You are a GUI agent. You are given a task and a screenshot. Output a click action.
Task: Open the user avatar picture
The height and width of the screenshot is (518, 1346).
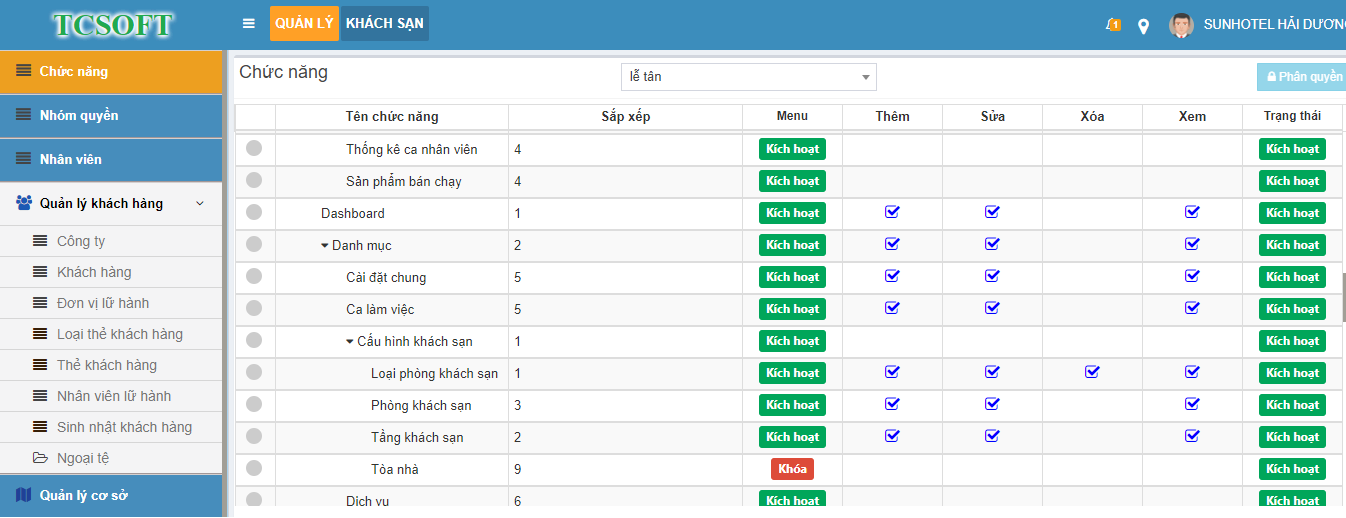click(1181, 25)
